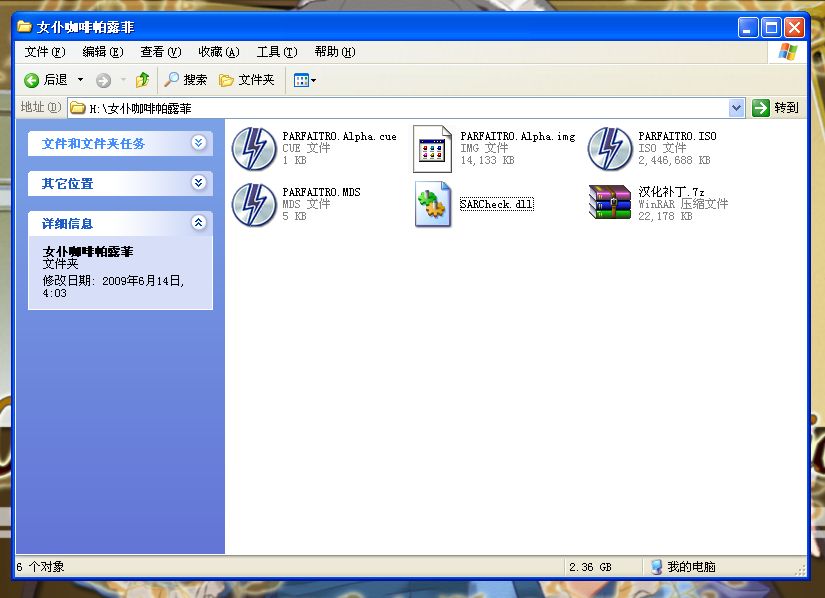Select the 汉化补丁.7z WinRAR archive icon

point(610,202)
